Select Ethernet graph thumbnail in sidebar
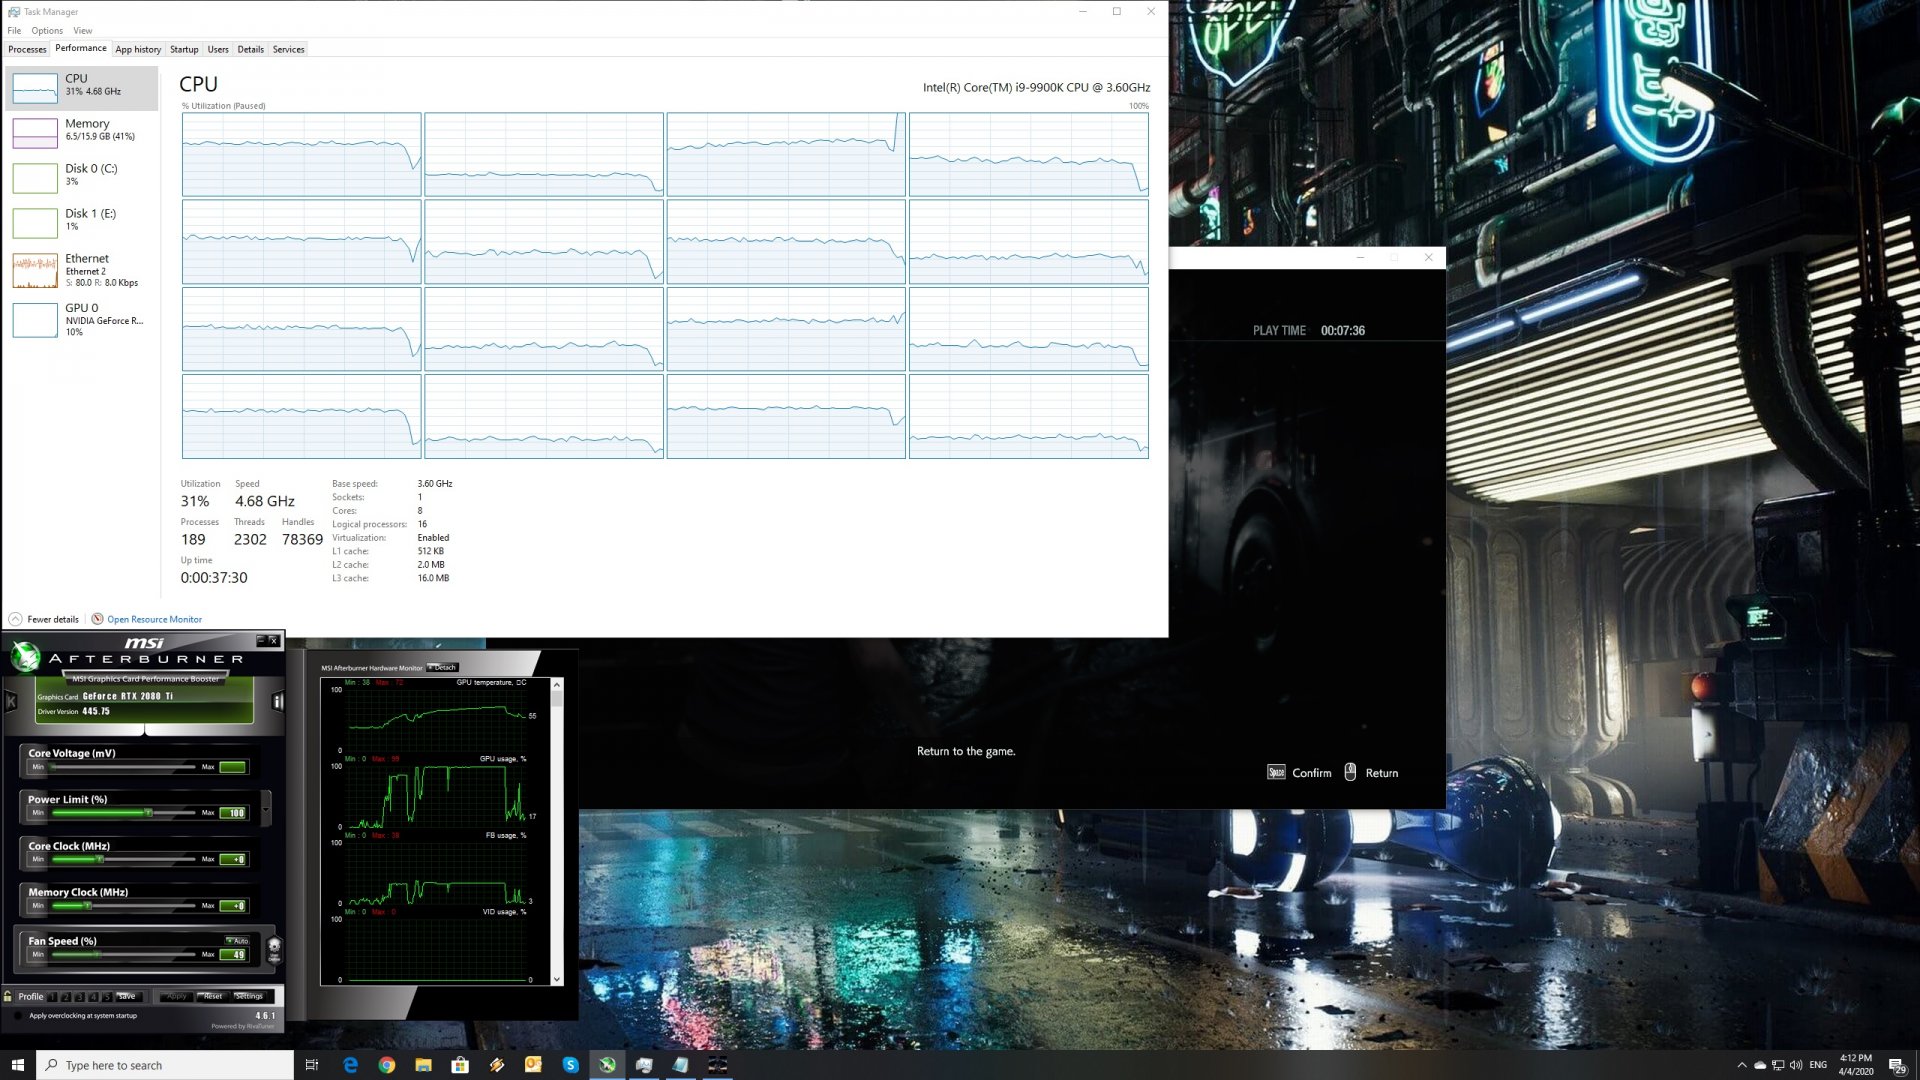 35,270
